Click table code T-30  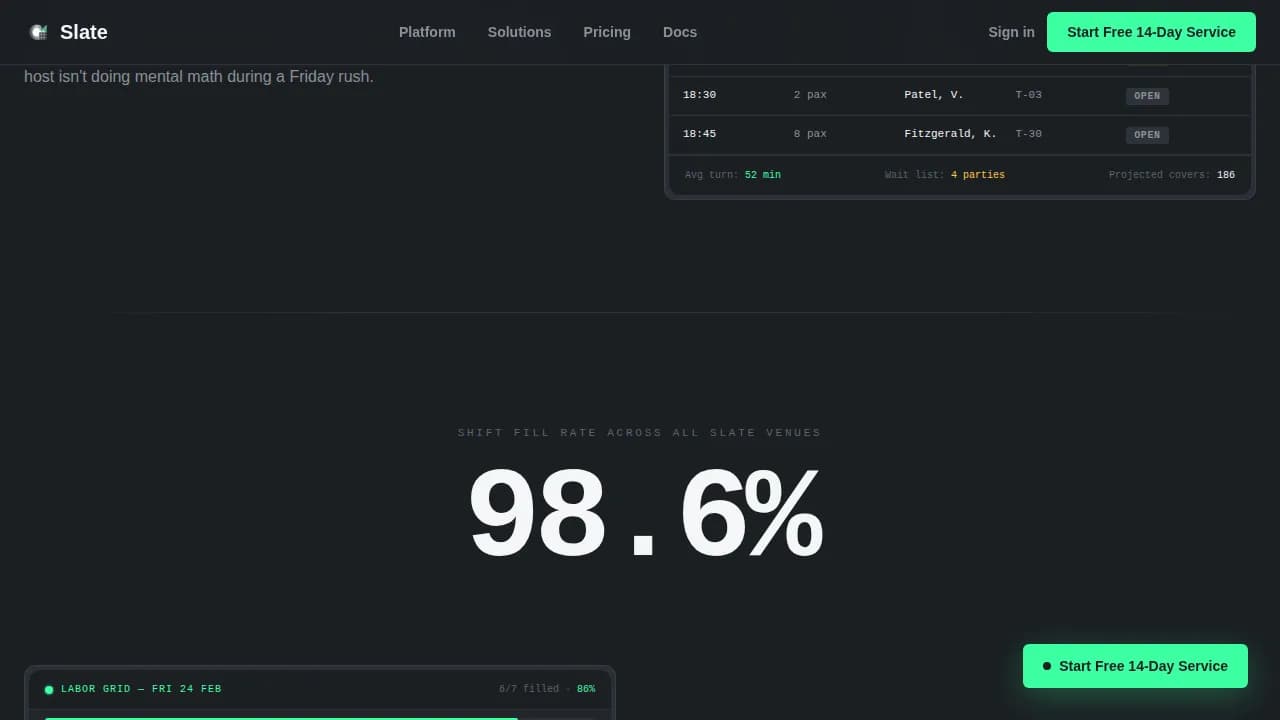(x=1028, y=134)
